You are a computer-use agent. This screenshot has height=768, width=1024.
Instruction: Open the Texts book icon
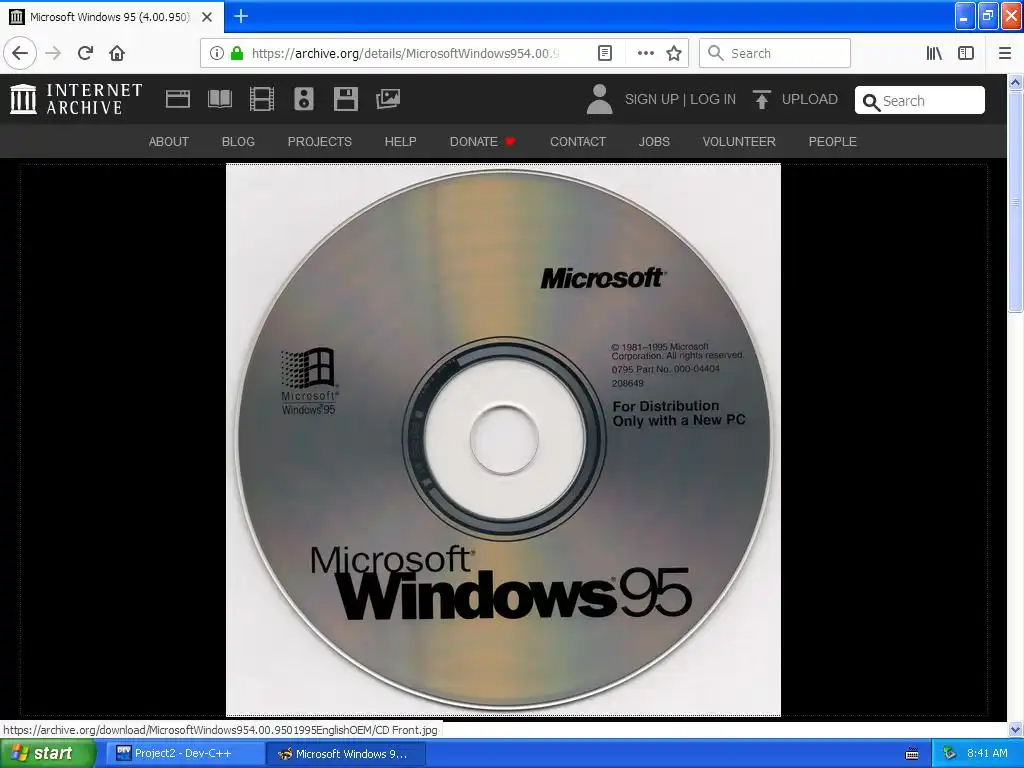(x=219, y=99)
